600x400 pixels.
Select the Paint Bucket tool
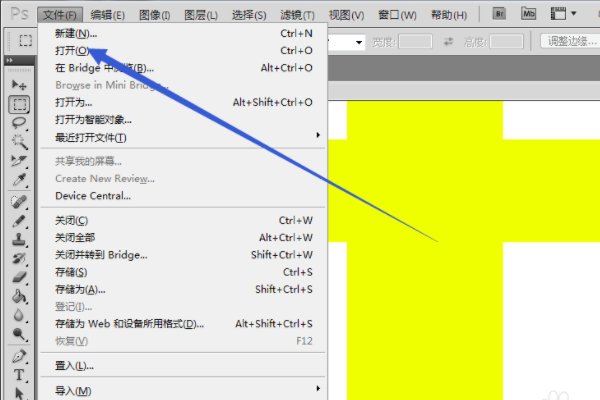(19, 296)
